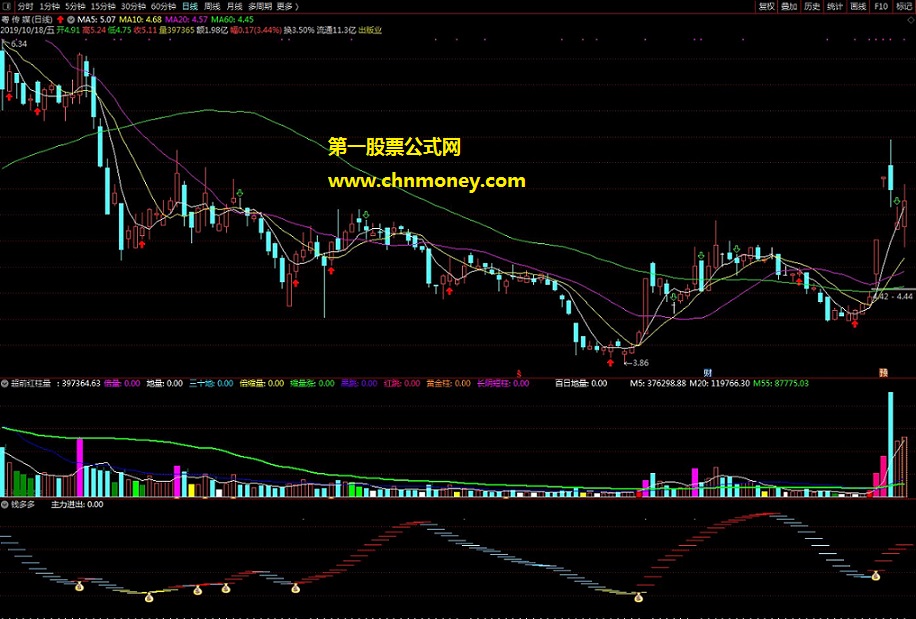
Task: Click the 百日地量: 0.00 label
Action: [581, 384]
